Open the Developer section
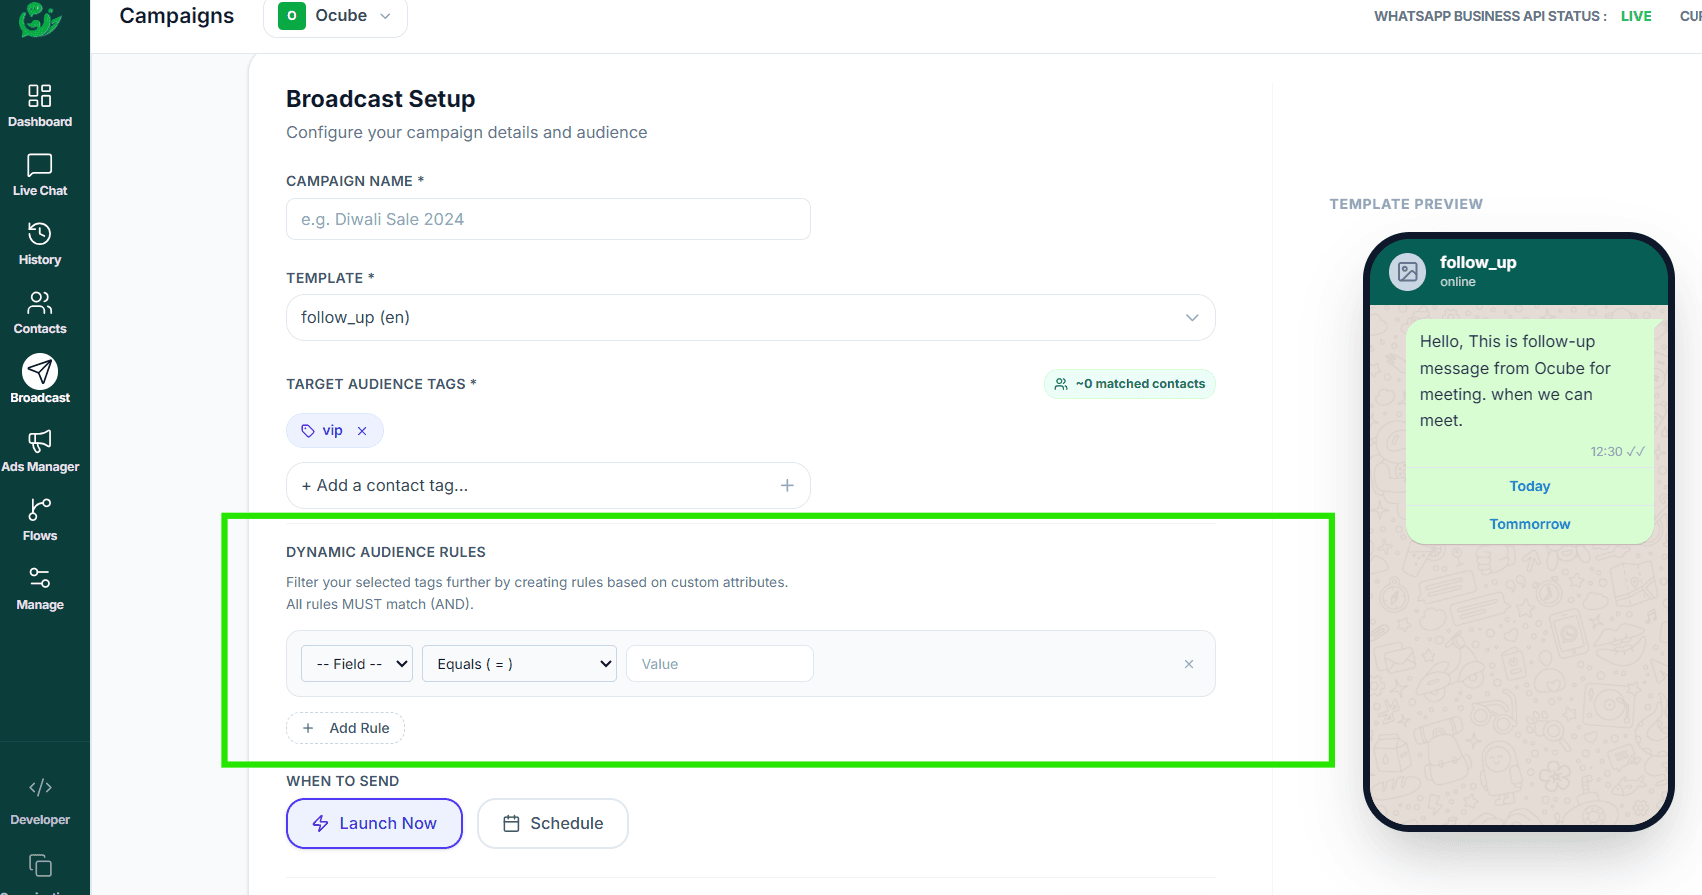Image resolution: width=1702 pixels, height=895 pixels. click(40, 803)
